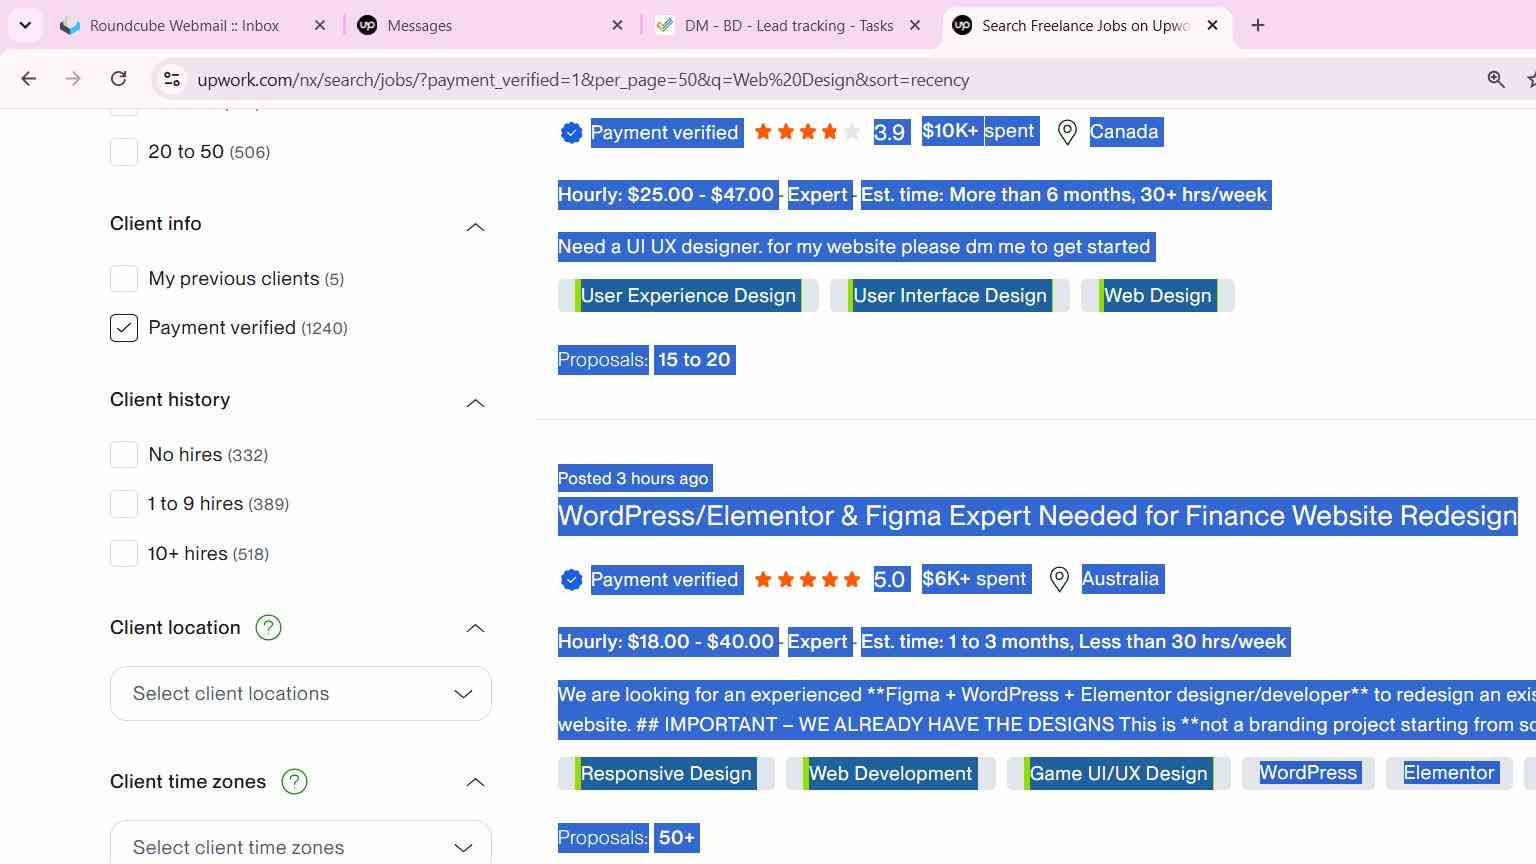Open a new browser tab
1536x864 pixels.
pos(1258,25)
